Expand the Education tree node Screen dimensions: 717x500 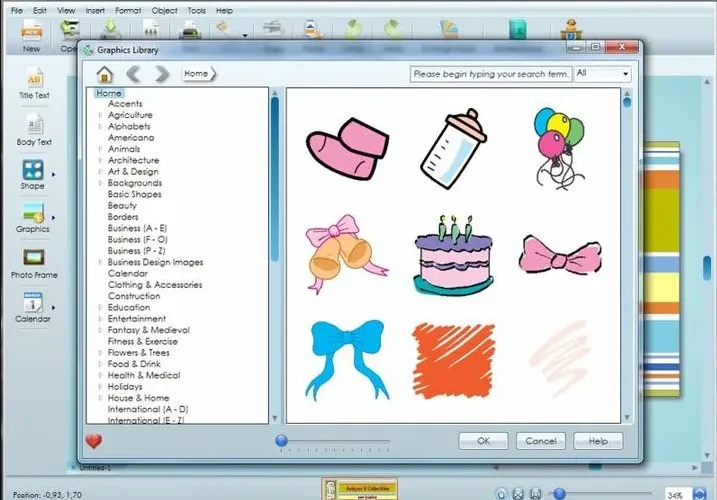pos(100,307)
